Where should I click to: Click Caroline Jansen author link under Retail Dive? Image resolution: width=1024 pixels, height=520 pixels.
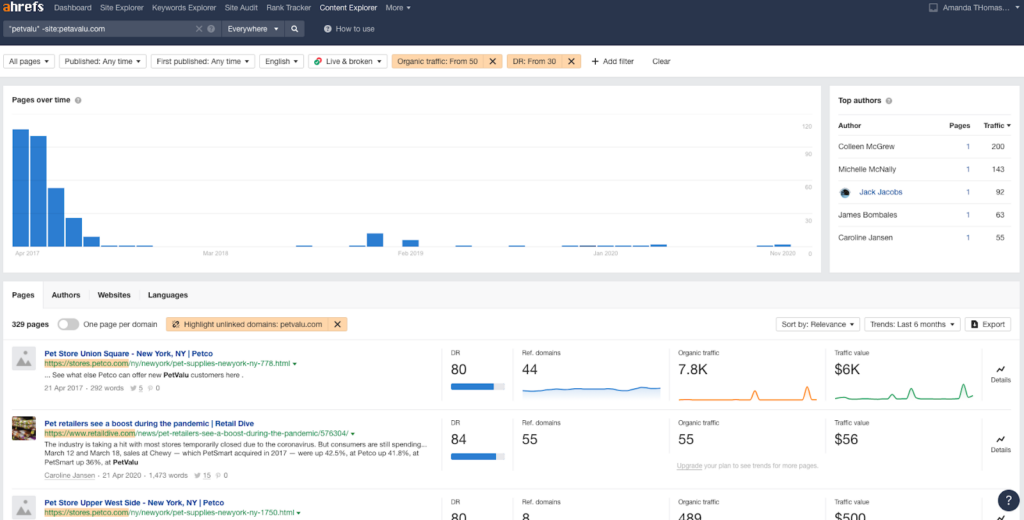69,476
